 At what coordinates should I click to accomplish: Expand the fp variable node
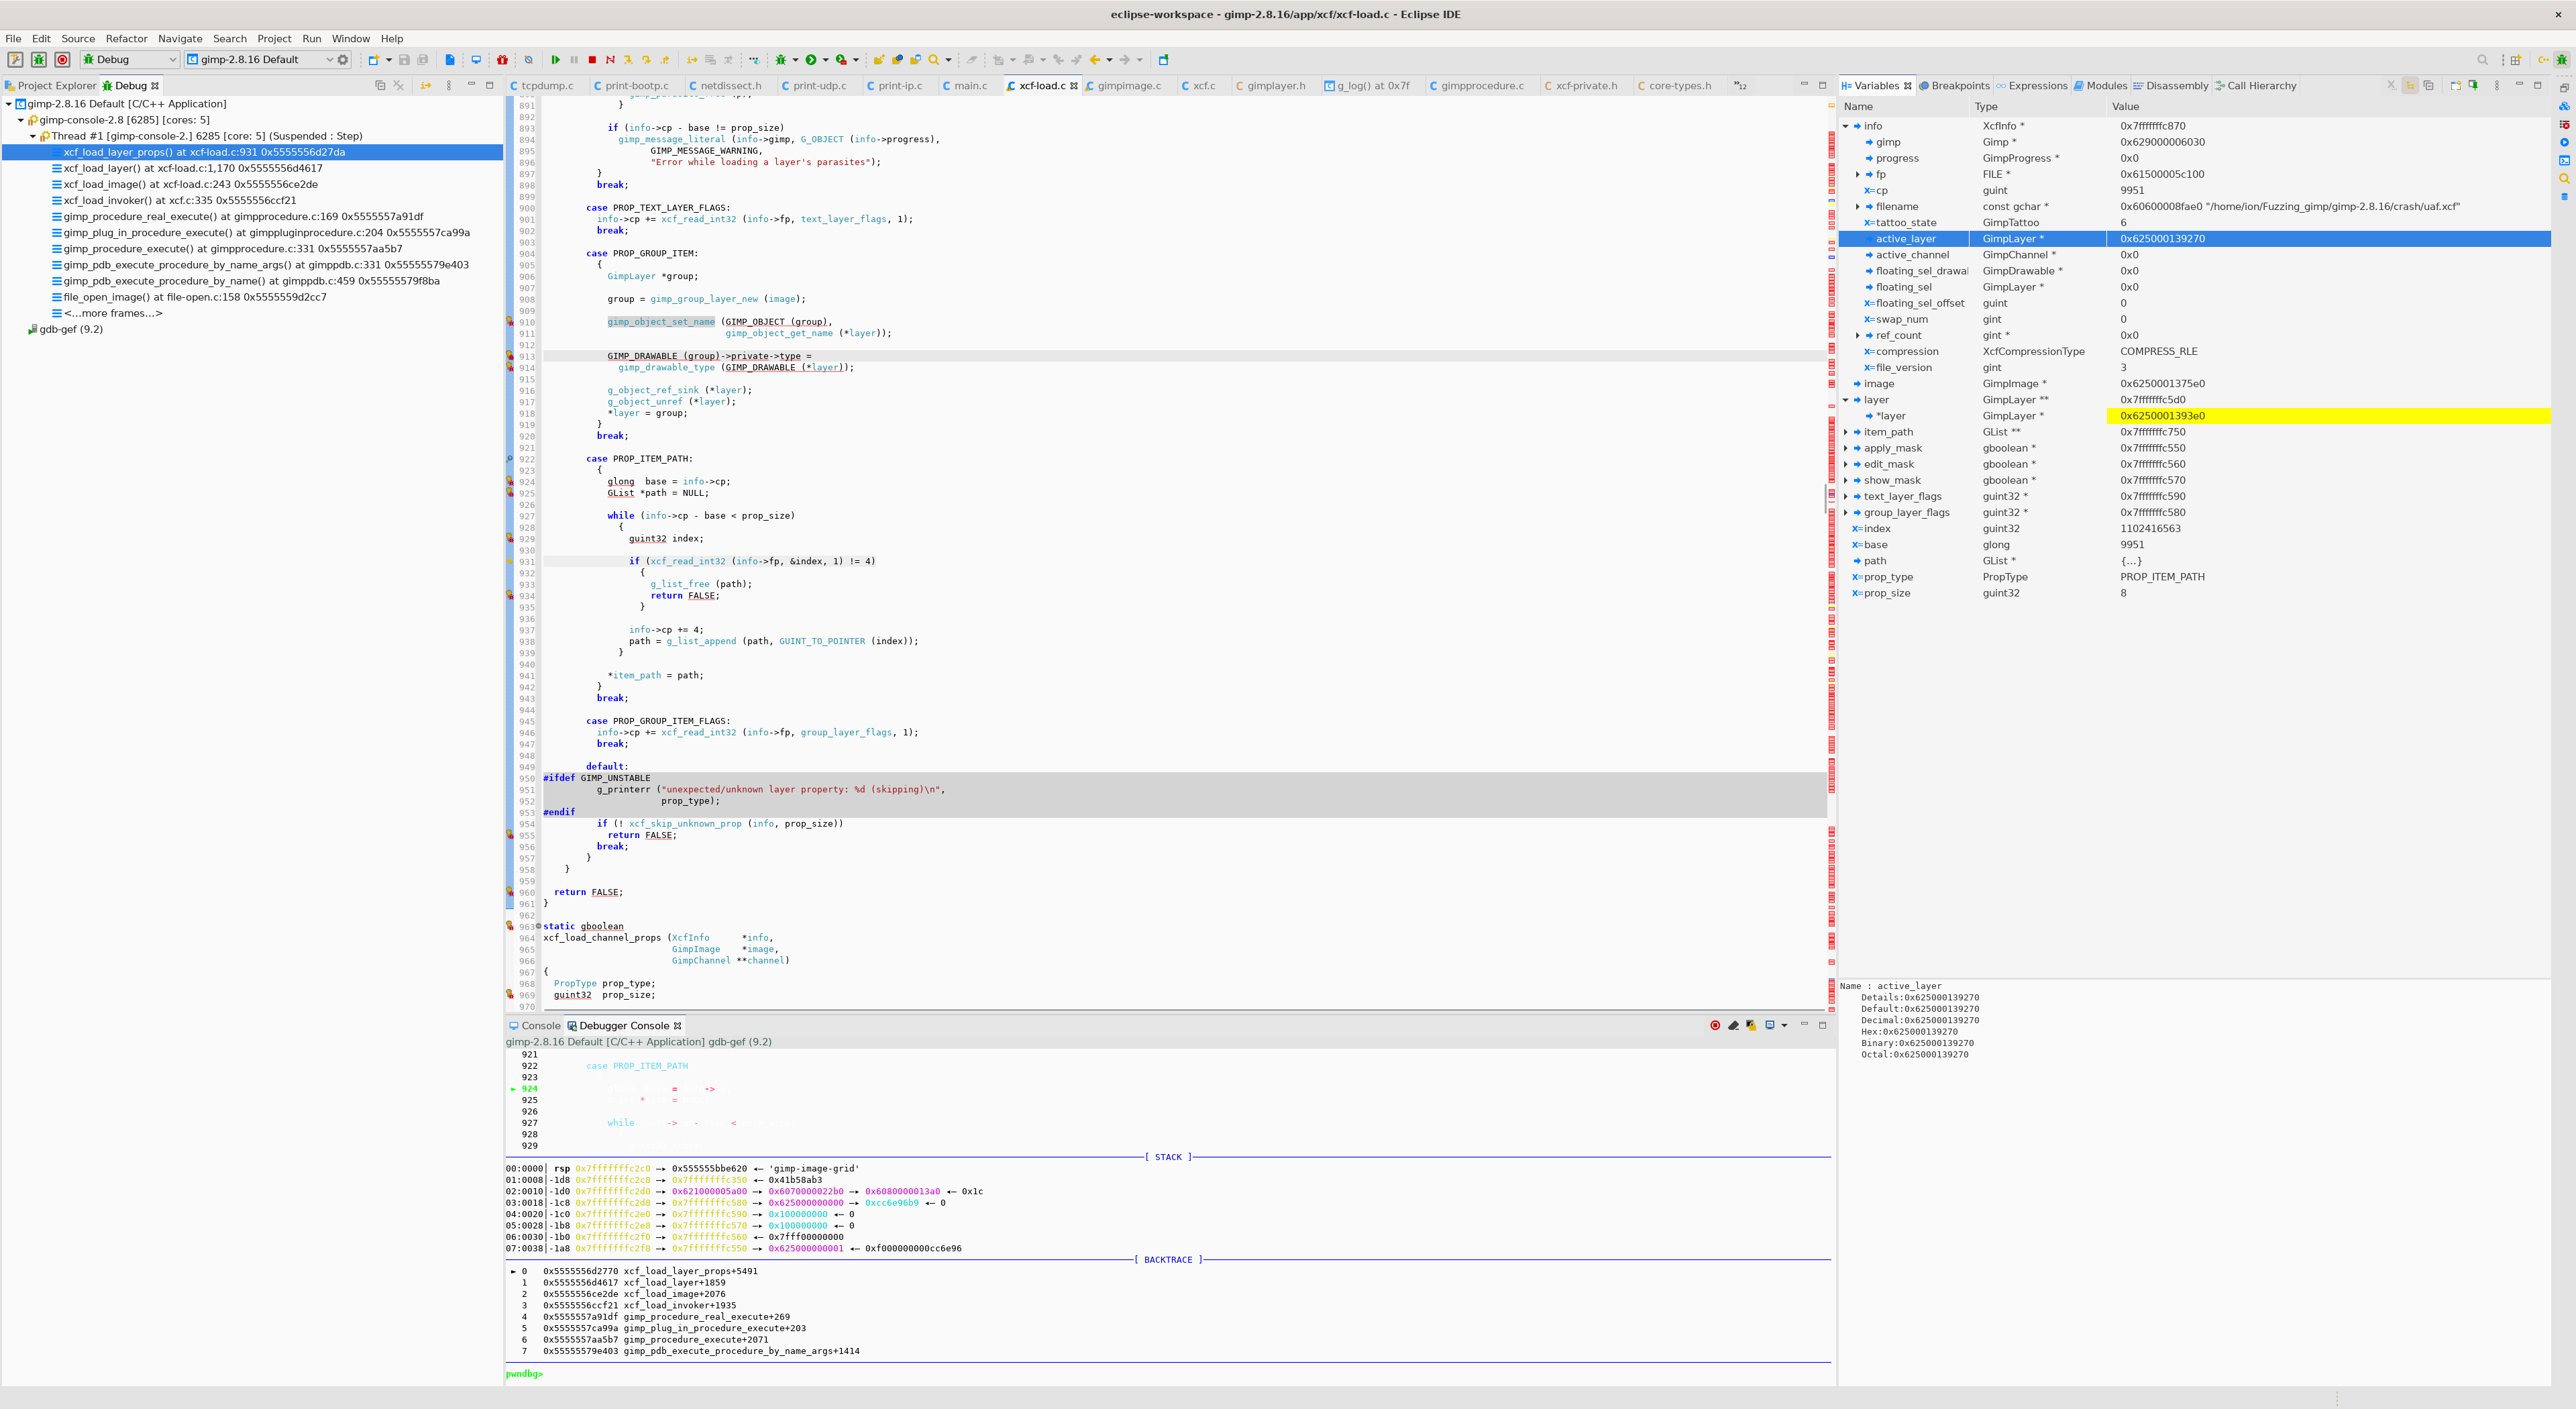pos(1858,174)
